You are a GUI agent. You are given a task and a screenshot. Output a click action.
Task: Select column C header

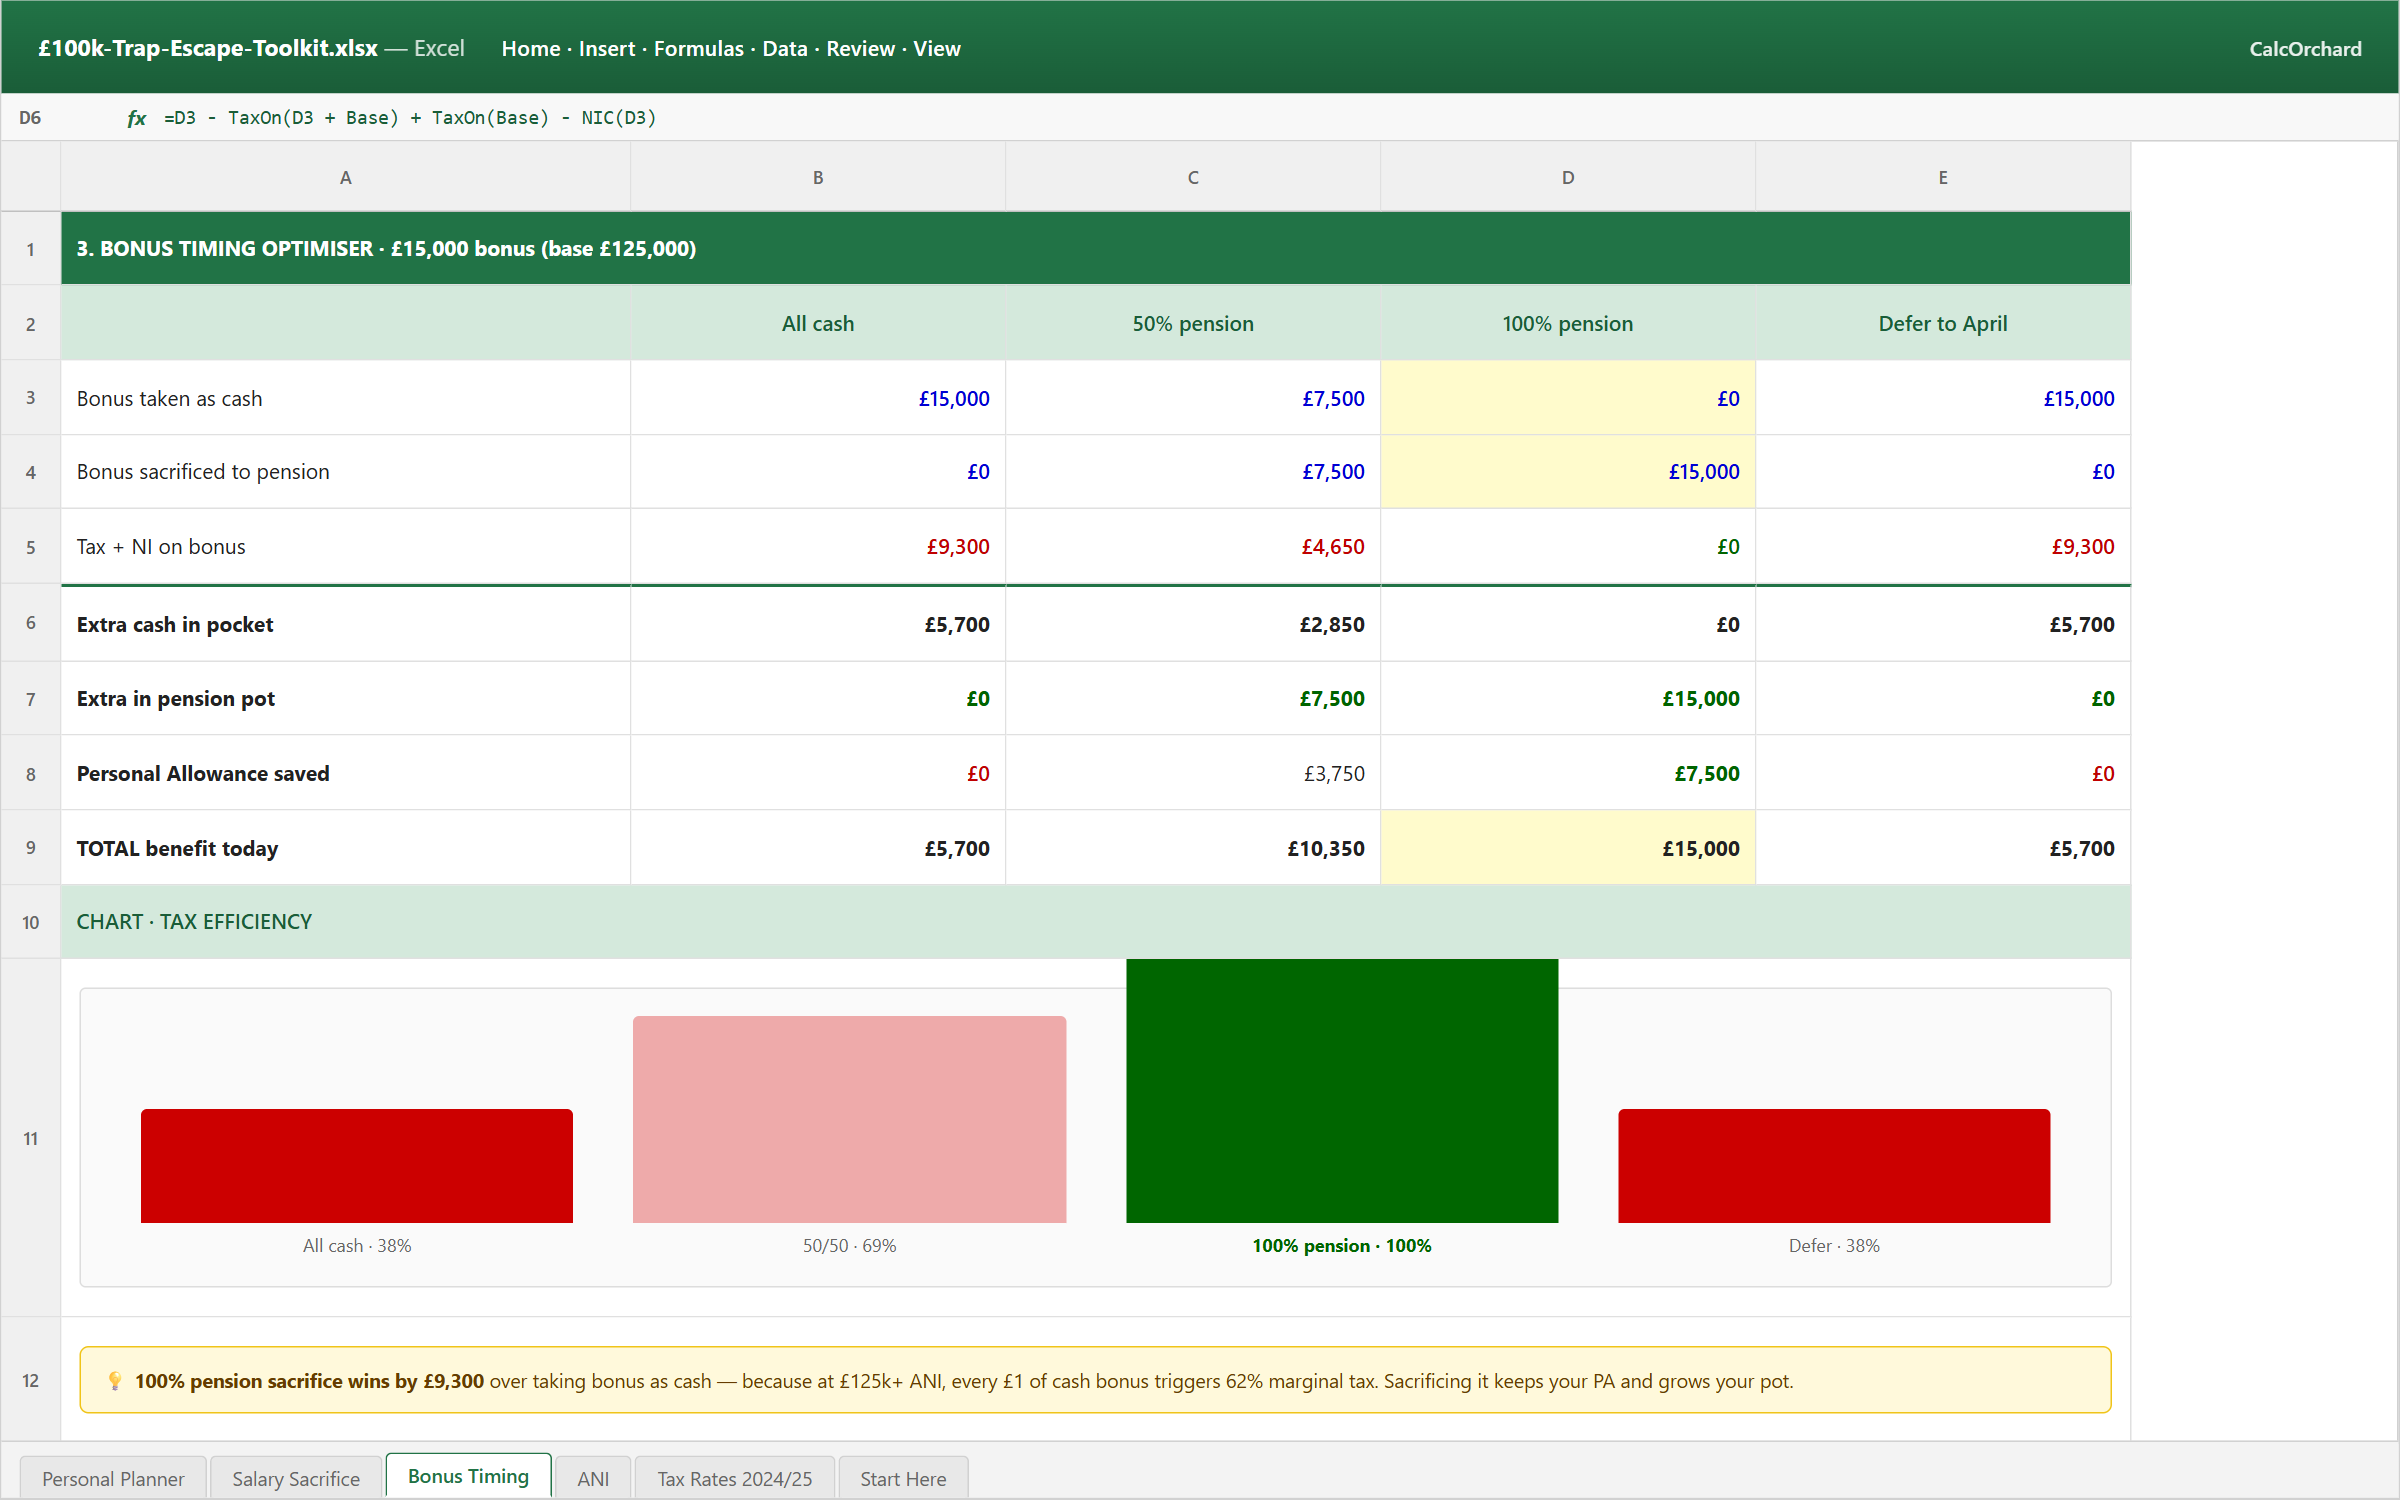coord(1193,177)
